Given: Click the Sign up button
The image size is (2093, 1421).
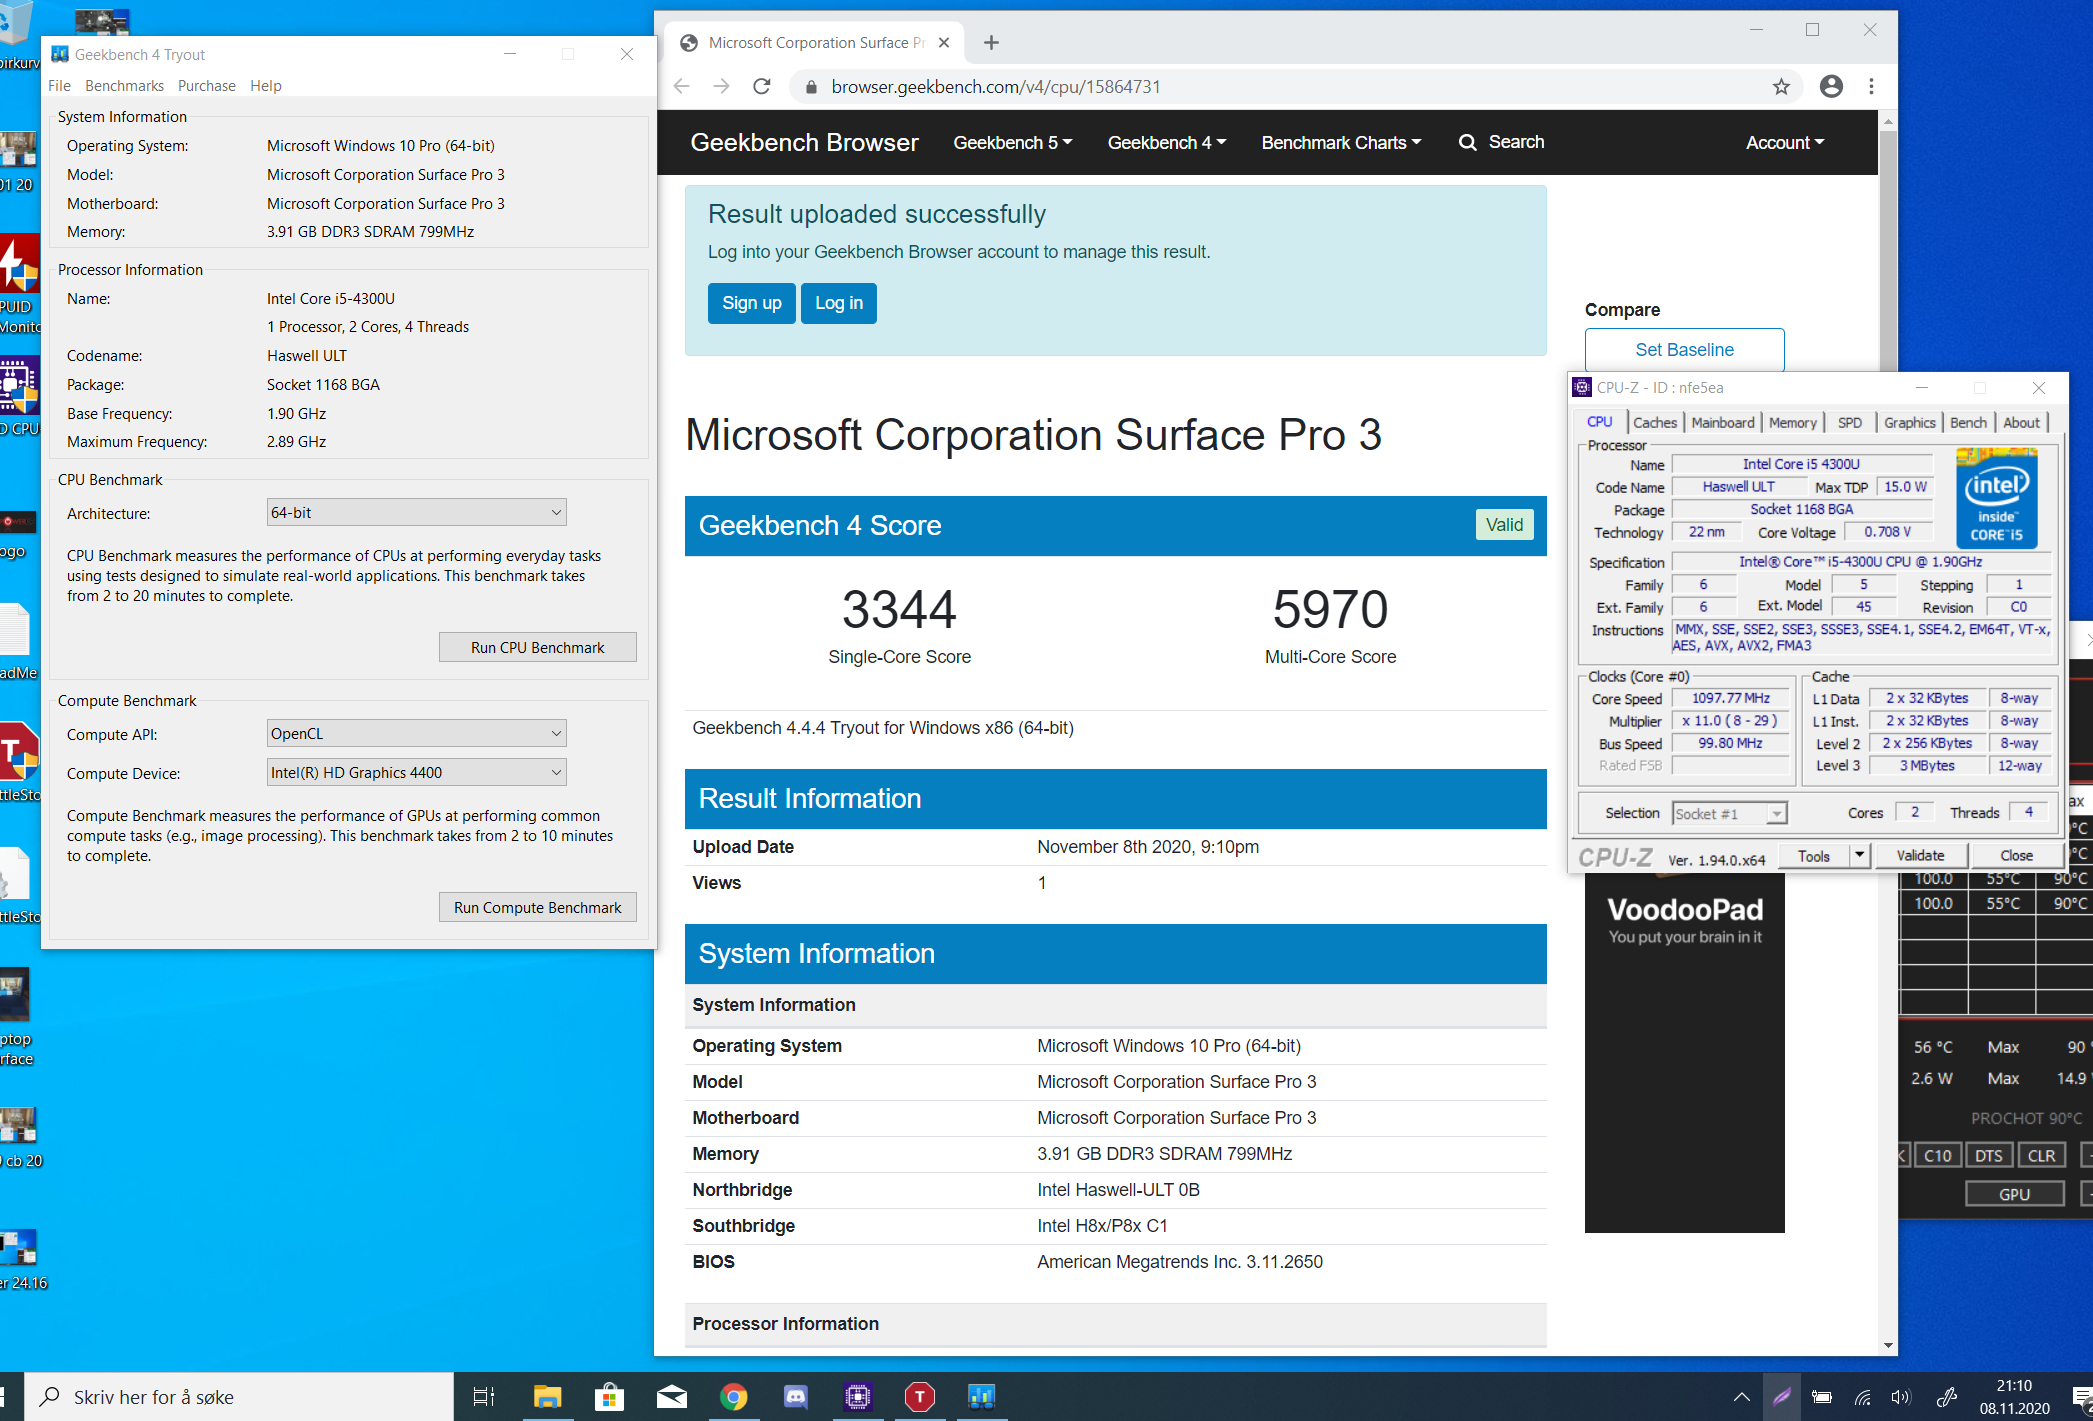Looking at the screenshot, I should 752,303.
